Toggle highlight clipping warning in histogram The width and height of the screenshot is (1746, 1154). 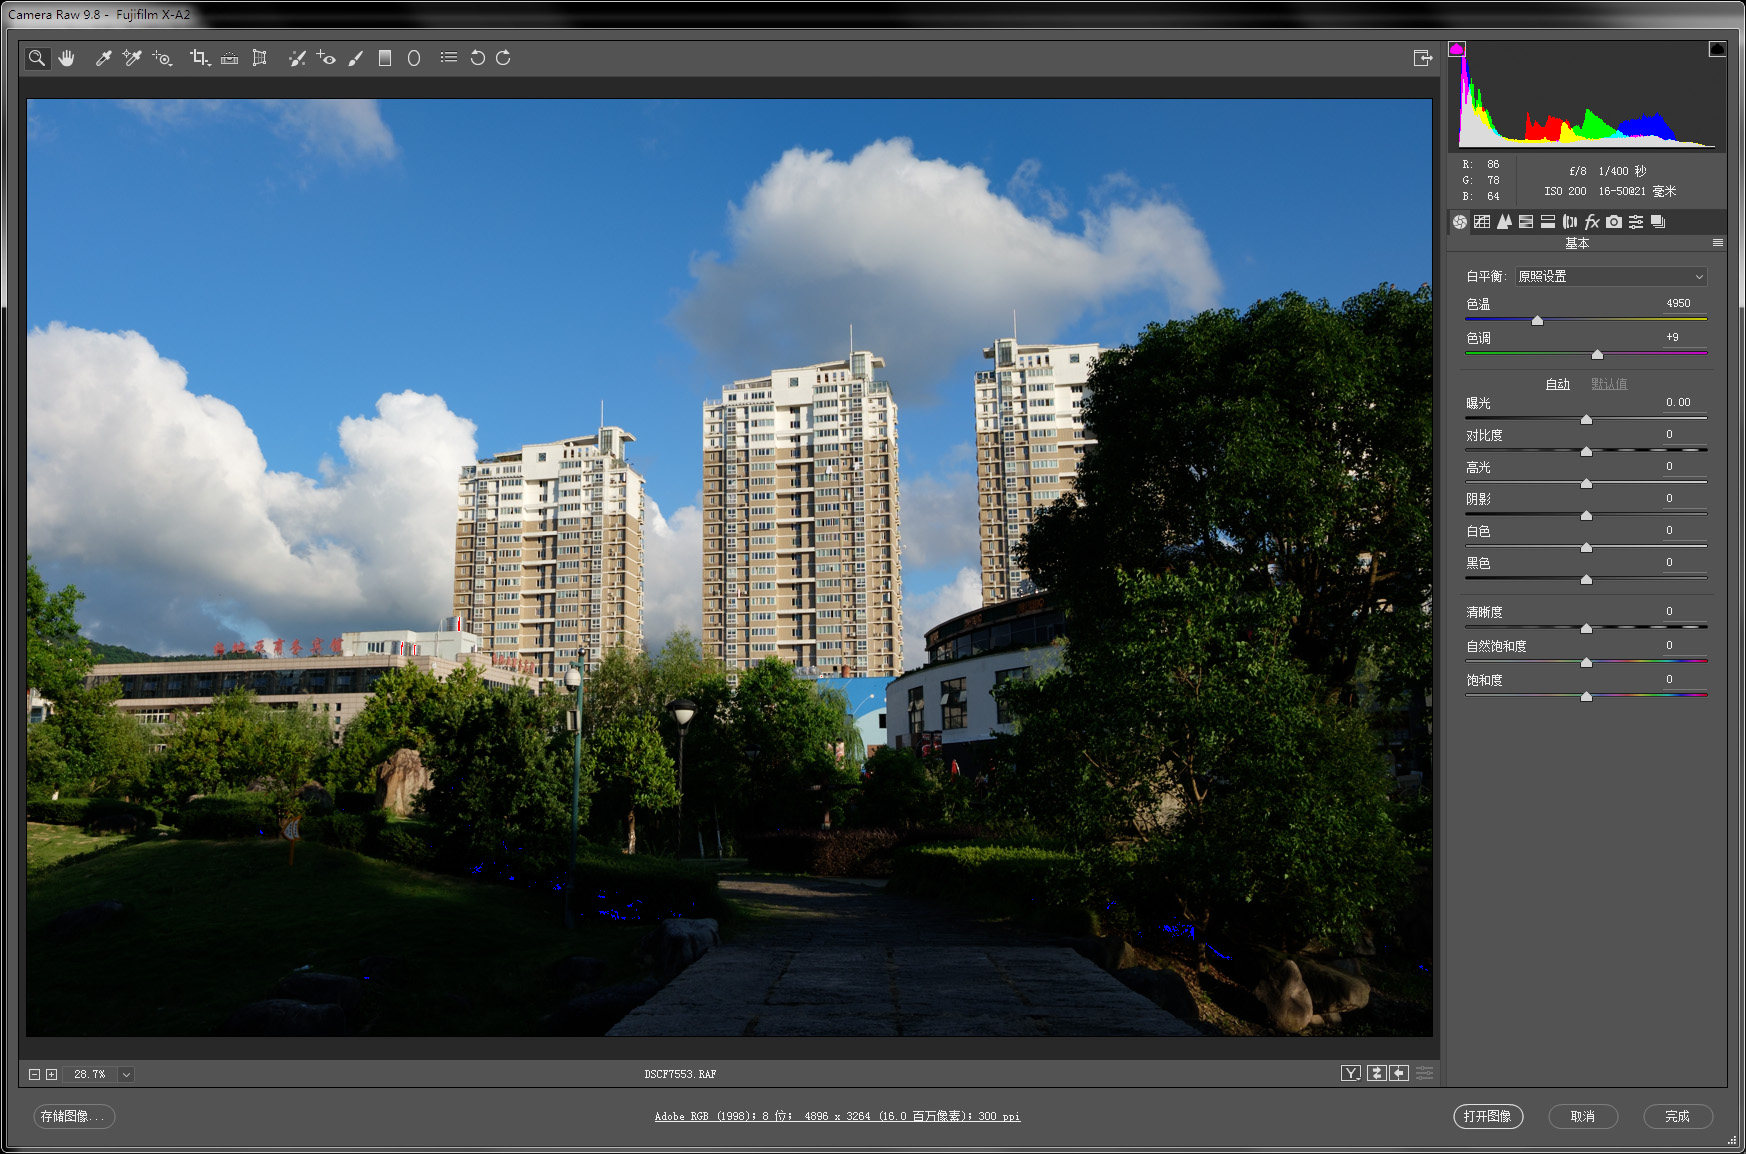point(1717,48)
